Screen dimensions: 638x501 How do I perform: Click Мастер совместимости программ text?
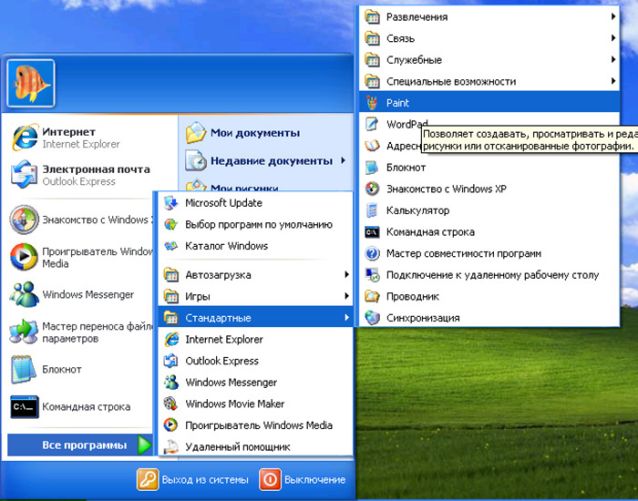(x=463, y=254)
